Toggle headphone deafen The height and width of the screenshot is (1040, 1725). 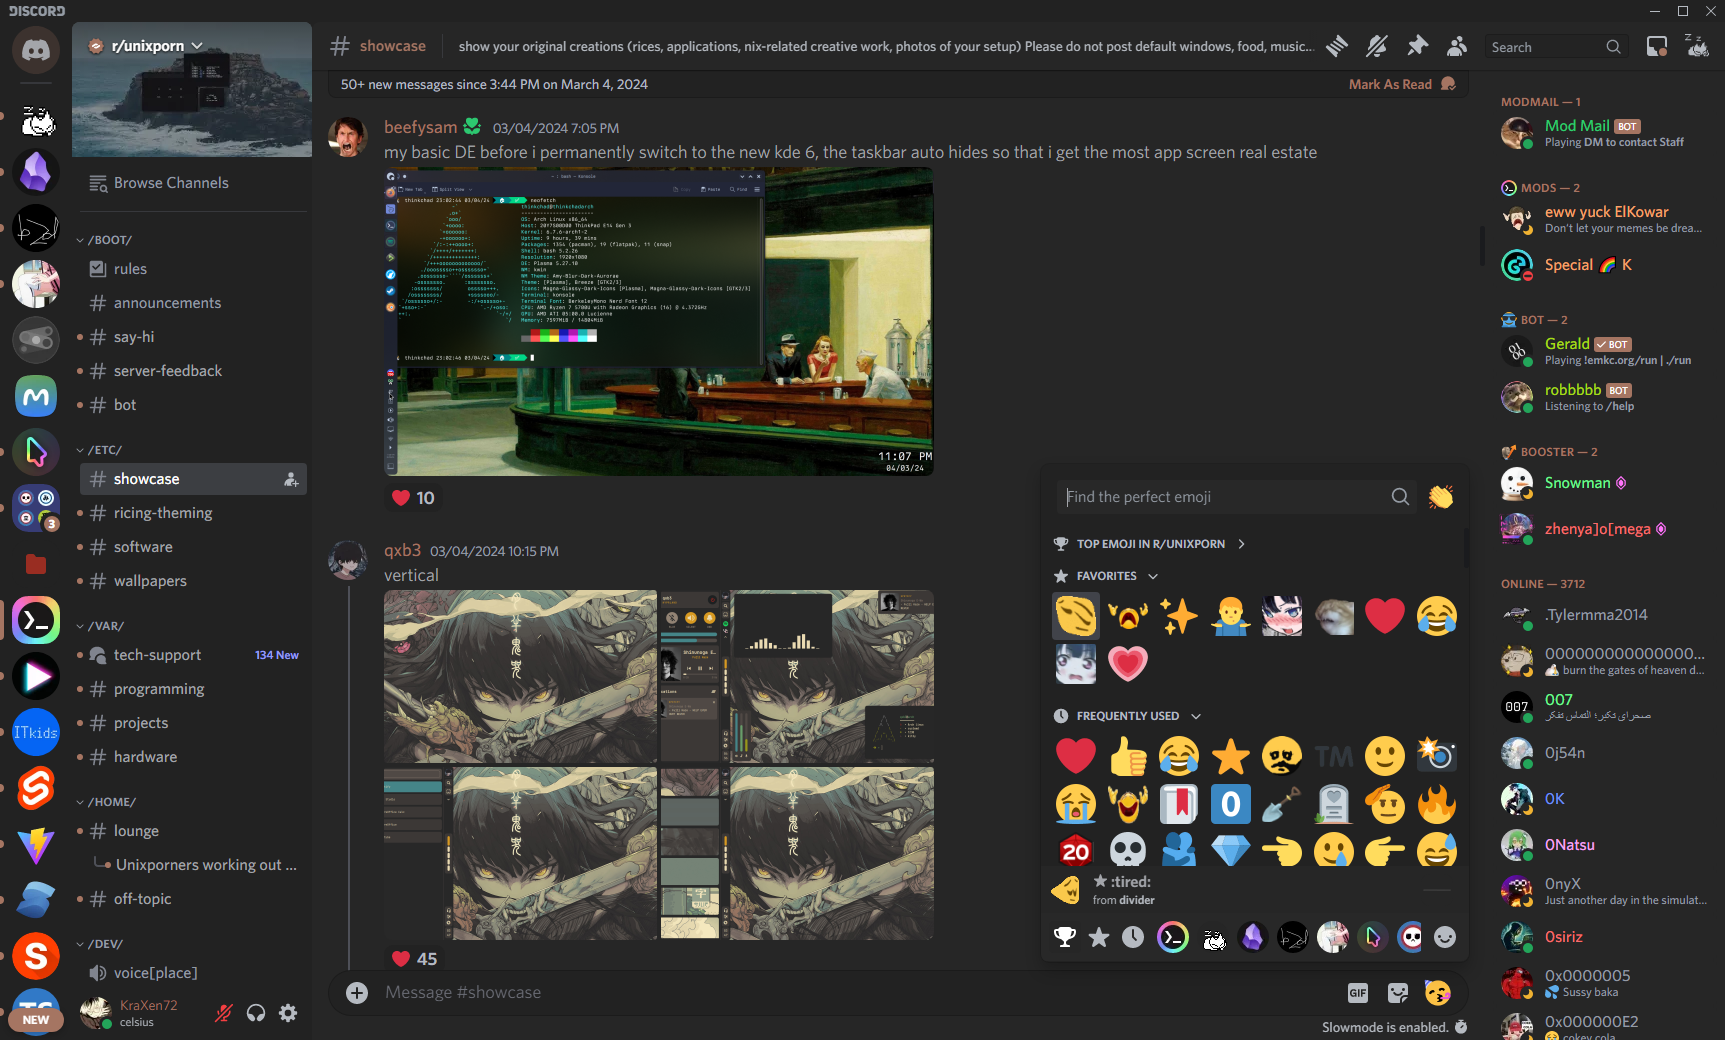coord(256,1013)
